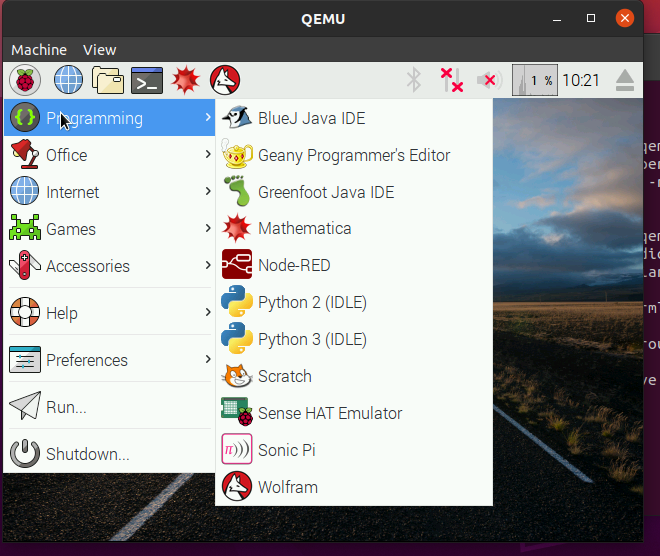Select the Sense HAT Emulator label
Screen dimensions: 660x556
(x=330, y=414)
